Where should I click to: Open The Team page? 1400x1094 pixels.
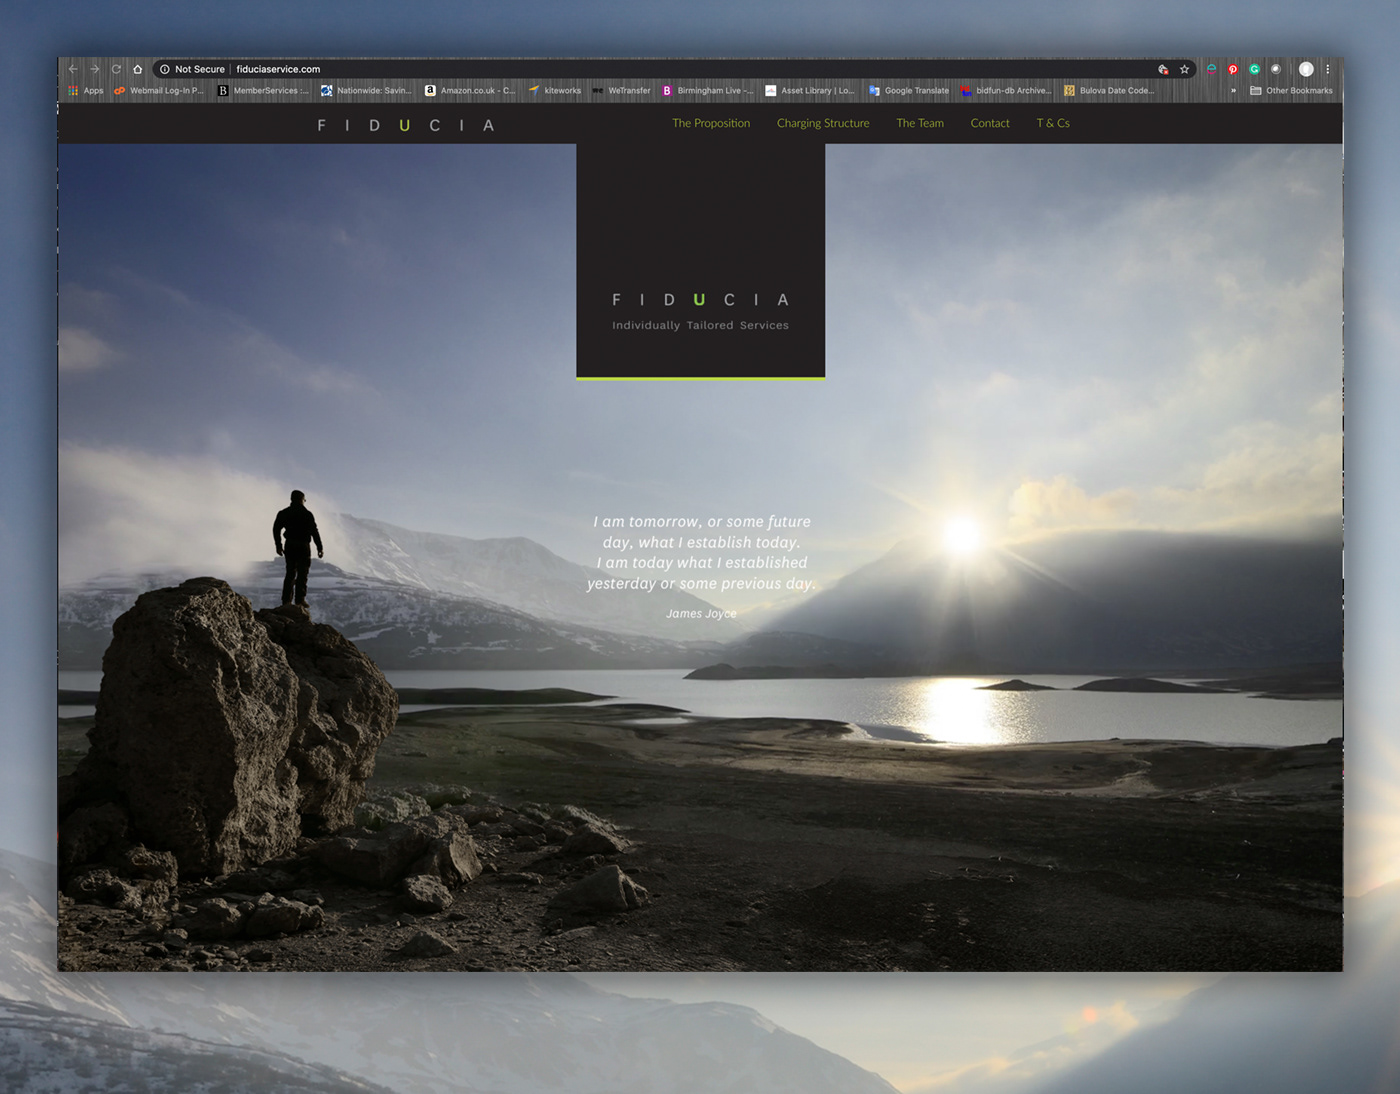pos(920,123)
